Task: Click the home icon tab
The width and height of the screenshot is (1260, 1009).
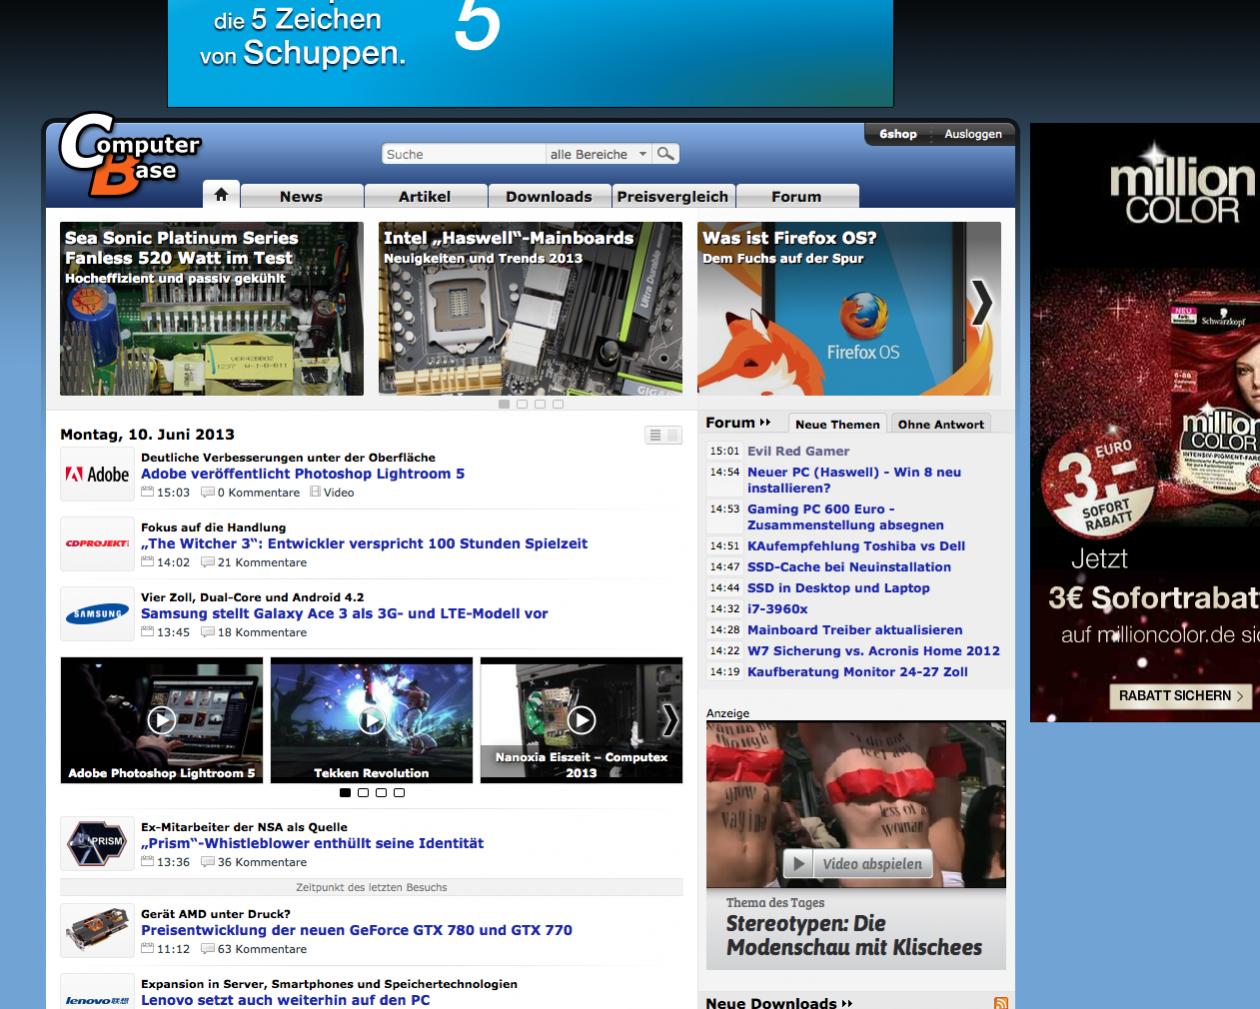Action: point(221,195)
